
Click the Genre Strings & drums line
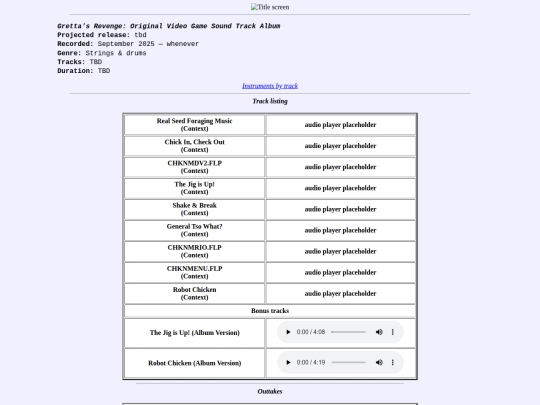102,53
